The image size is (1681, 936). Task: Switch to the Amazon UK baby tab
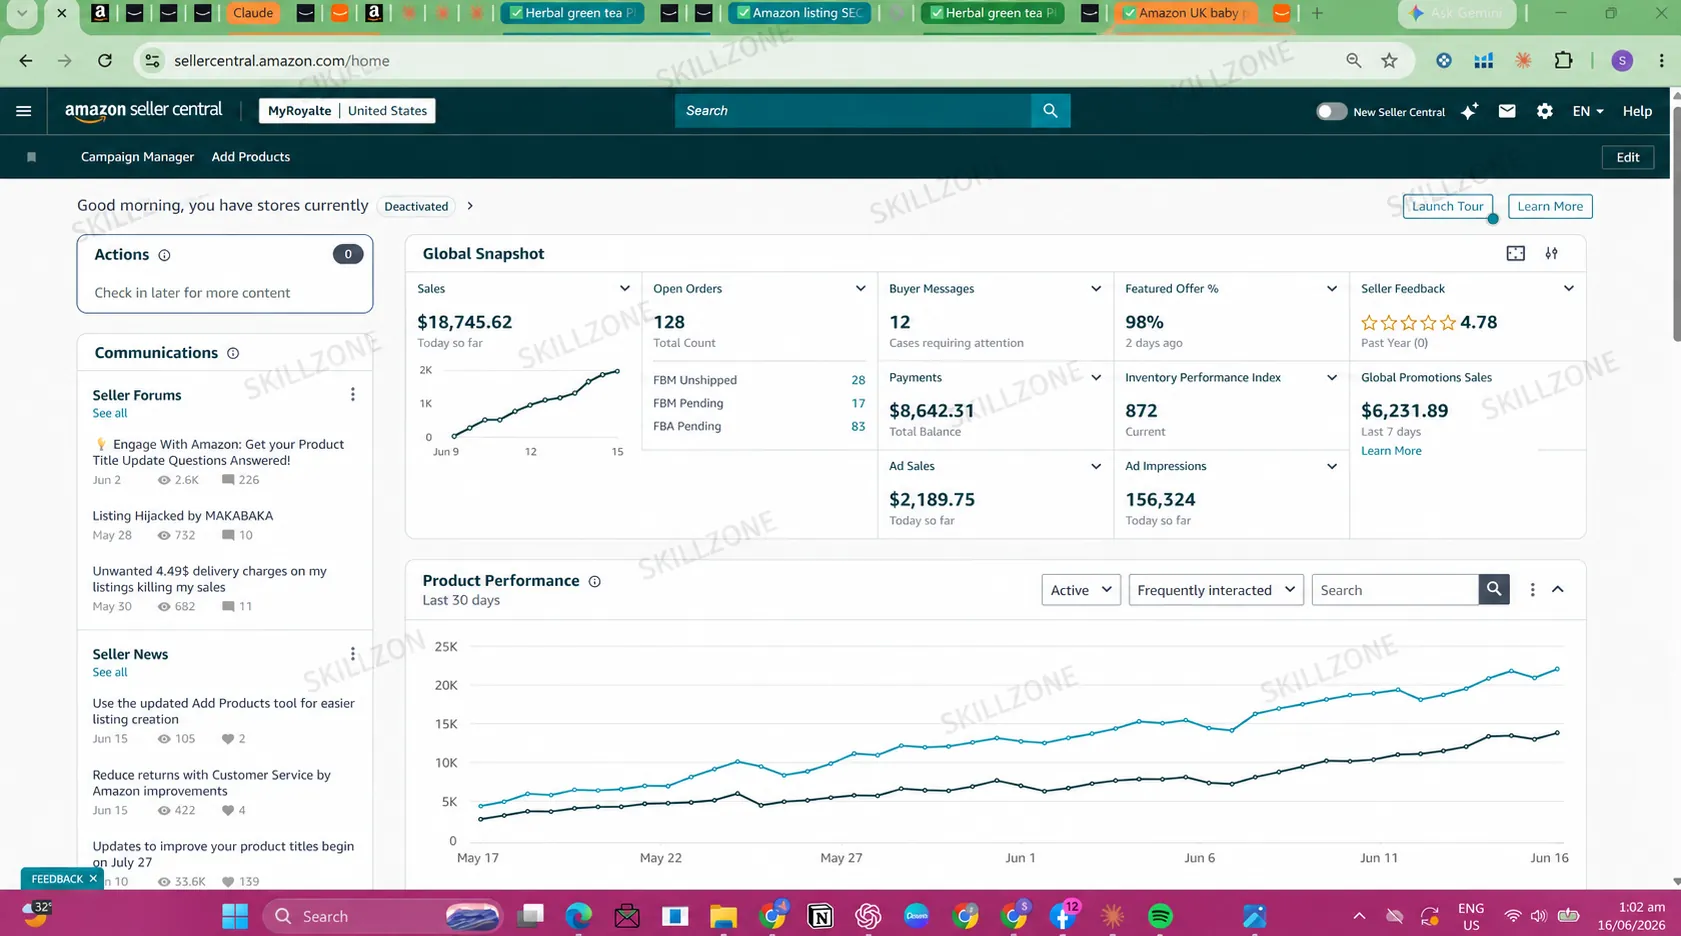1185,13
